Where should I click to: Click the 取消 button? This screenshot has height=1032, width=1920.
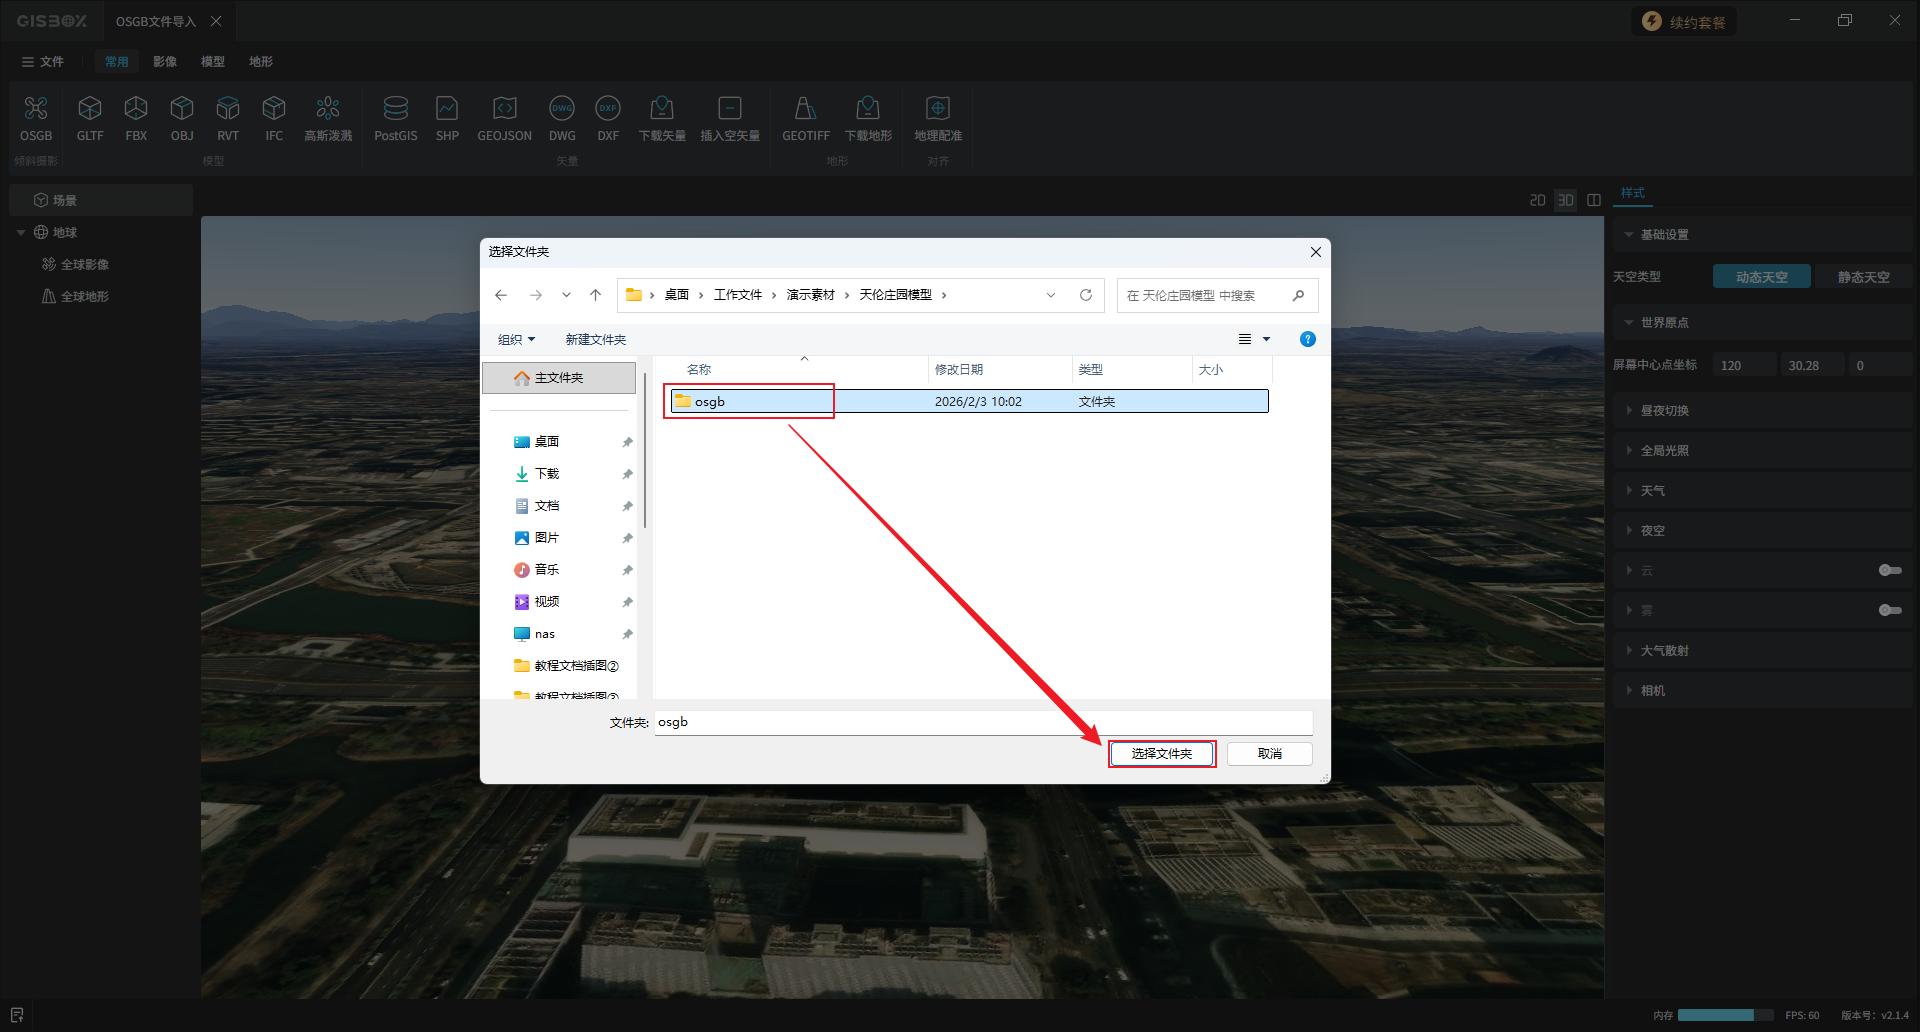click(1269, 754)
